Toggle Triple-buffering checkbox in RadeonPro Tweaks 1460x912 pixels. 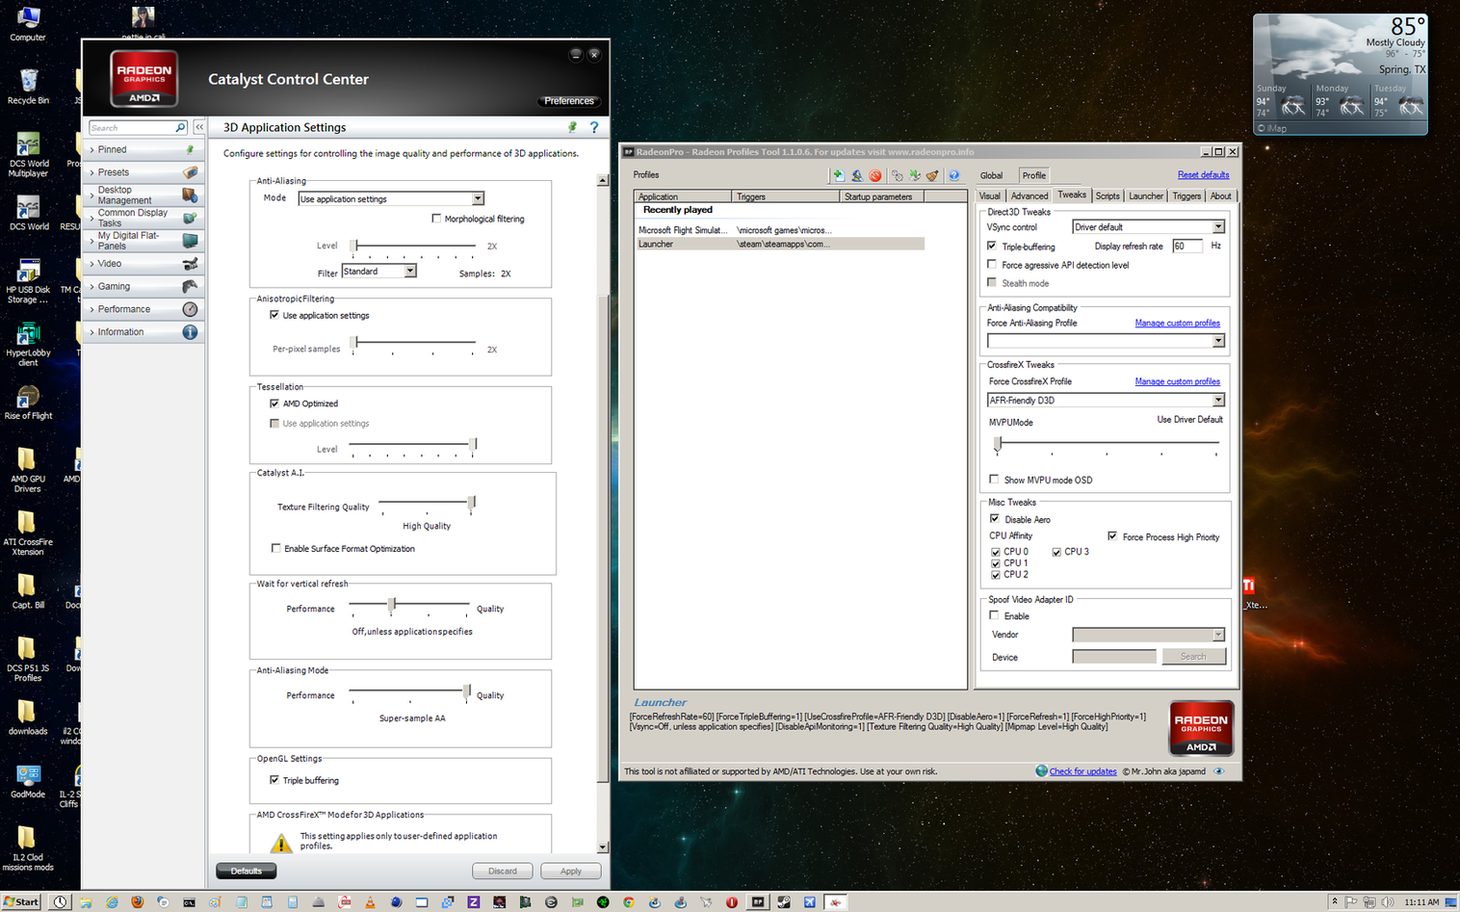(x=992, y=246)
